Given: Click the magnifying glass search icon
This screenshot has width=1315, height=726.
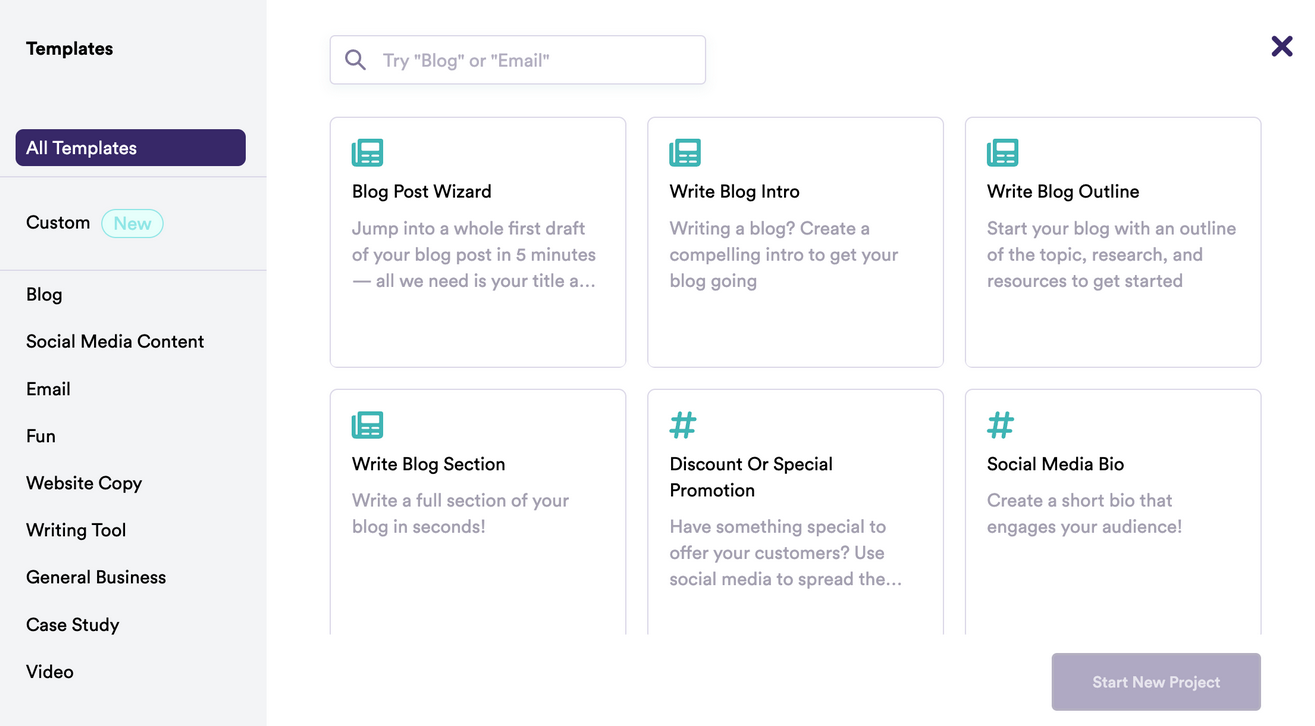Looking at the screenshot, I should [355, 60].
